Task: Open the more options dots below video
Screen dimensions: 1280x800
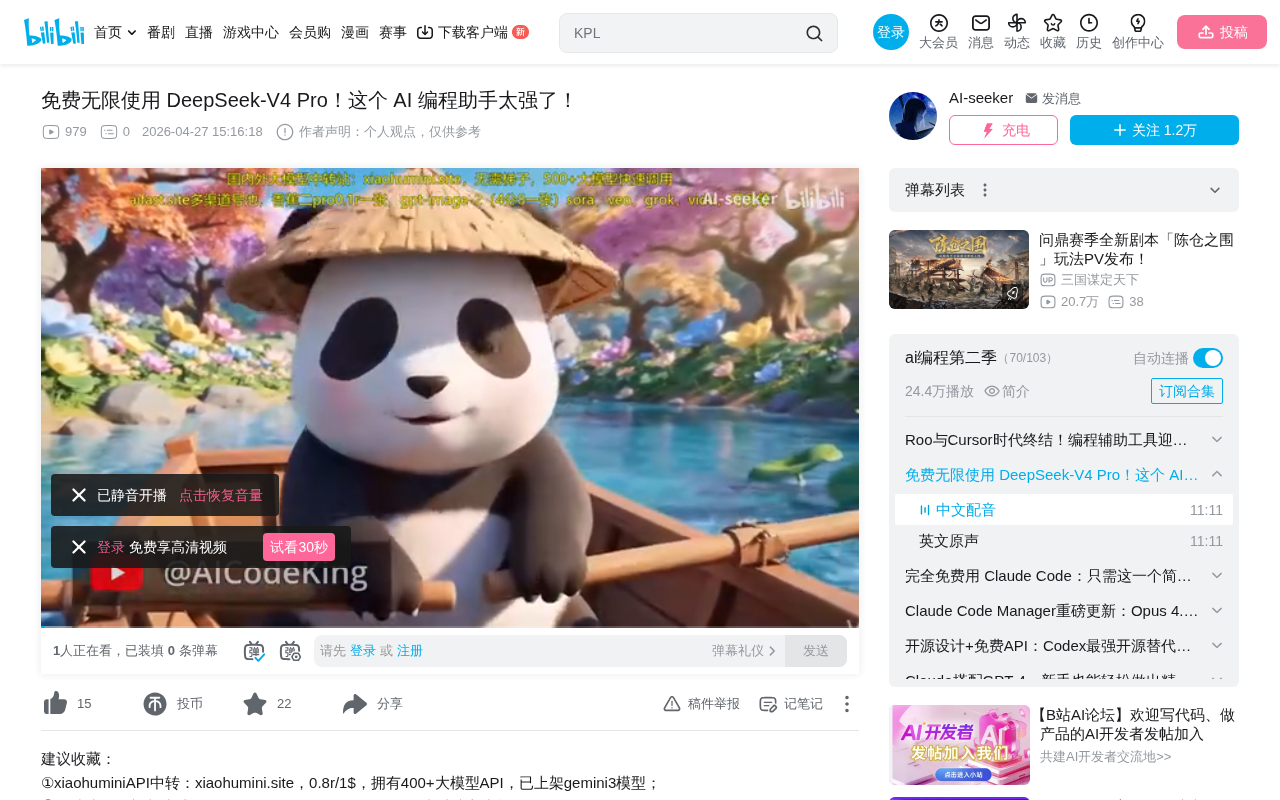Action: 847,704
